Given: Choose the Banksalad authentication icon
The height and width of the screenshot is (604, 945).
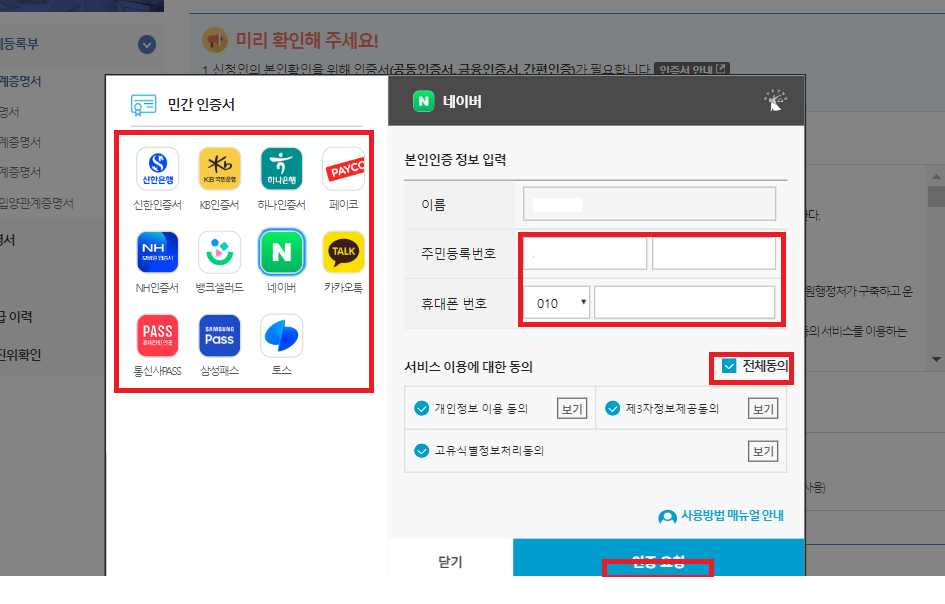Looking at the screenshot, I should 219,252.
